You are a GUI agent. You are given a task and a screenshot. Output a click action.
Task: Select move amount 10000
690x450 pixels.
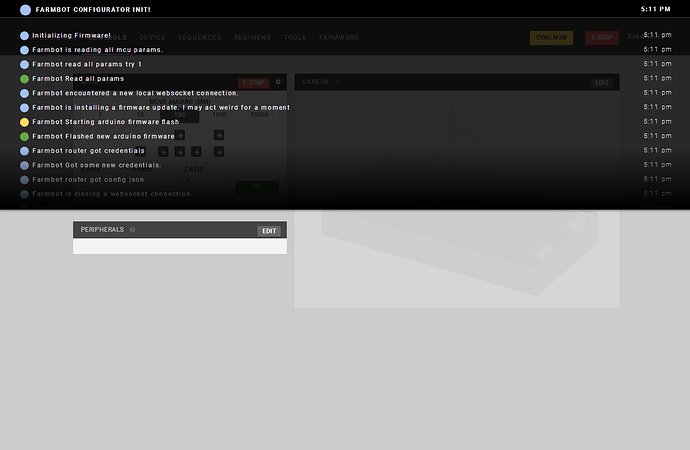pyautogui.click(x=259, y=115)
